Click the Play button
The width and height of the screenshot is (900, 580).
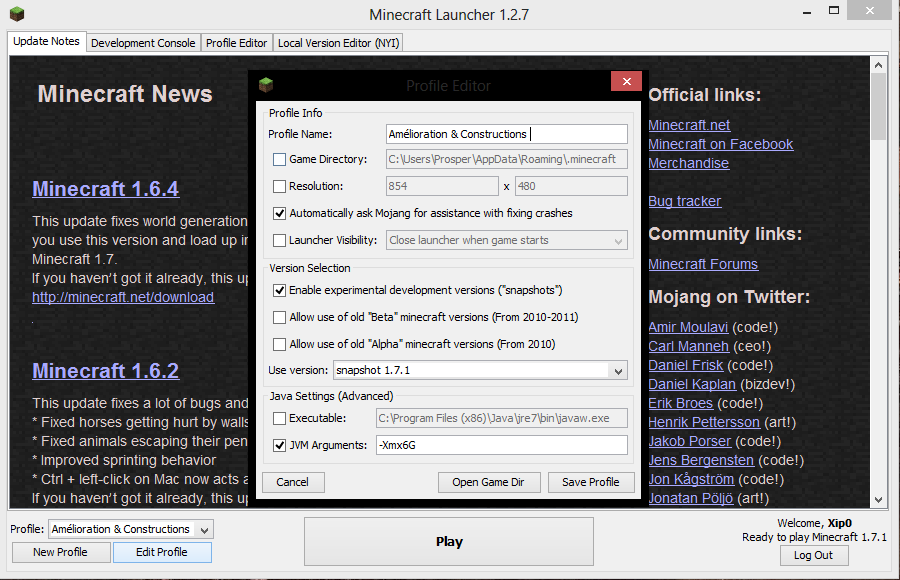[449, 542]
